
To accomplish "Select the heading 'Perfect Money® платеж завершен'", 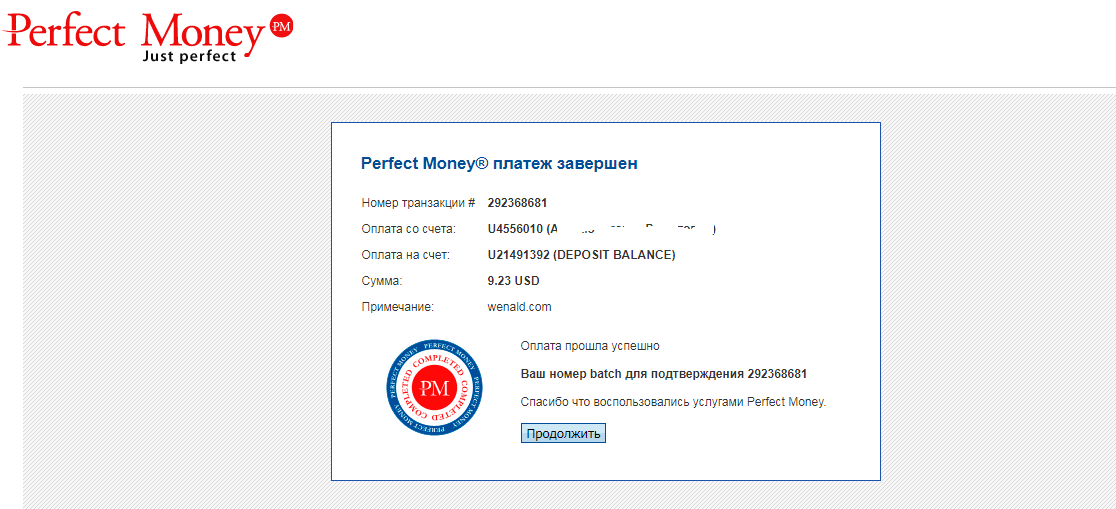I will point(499,164).
